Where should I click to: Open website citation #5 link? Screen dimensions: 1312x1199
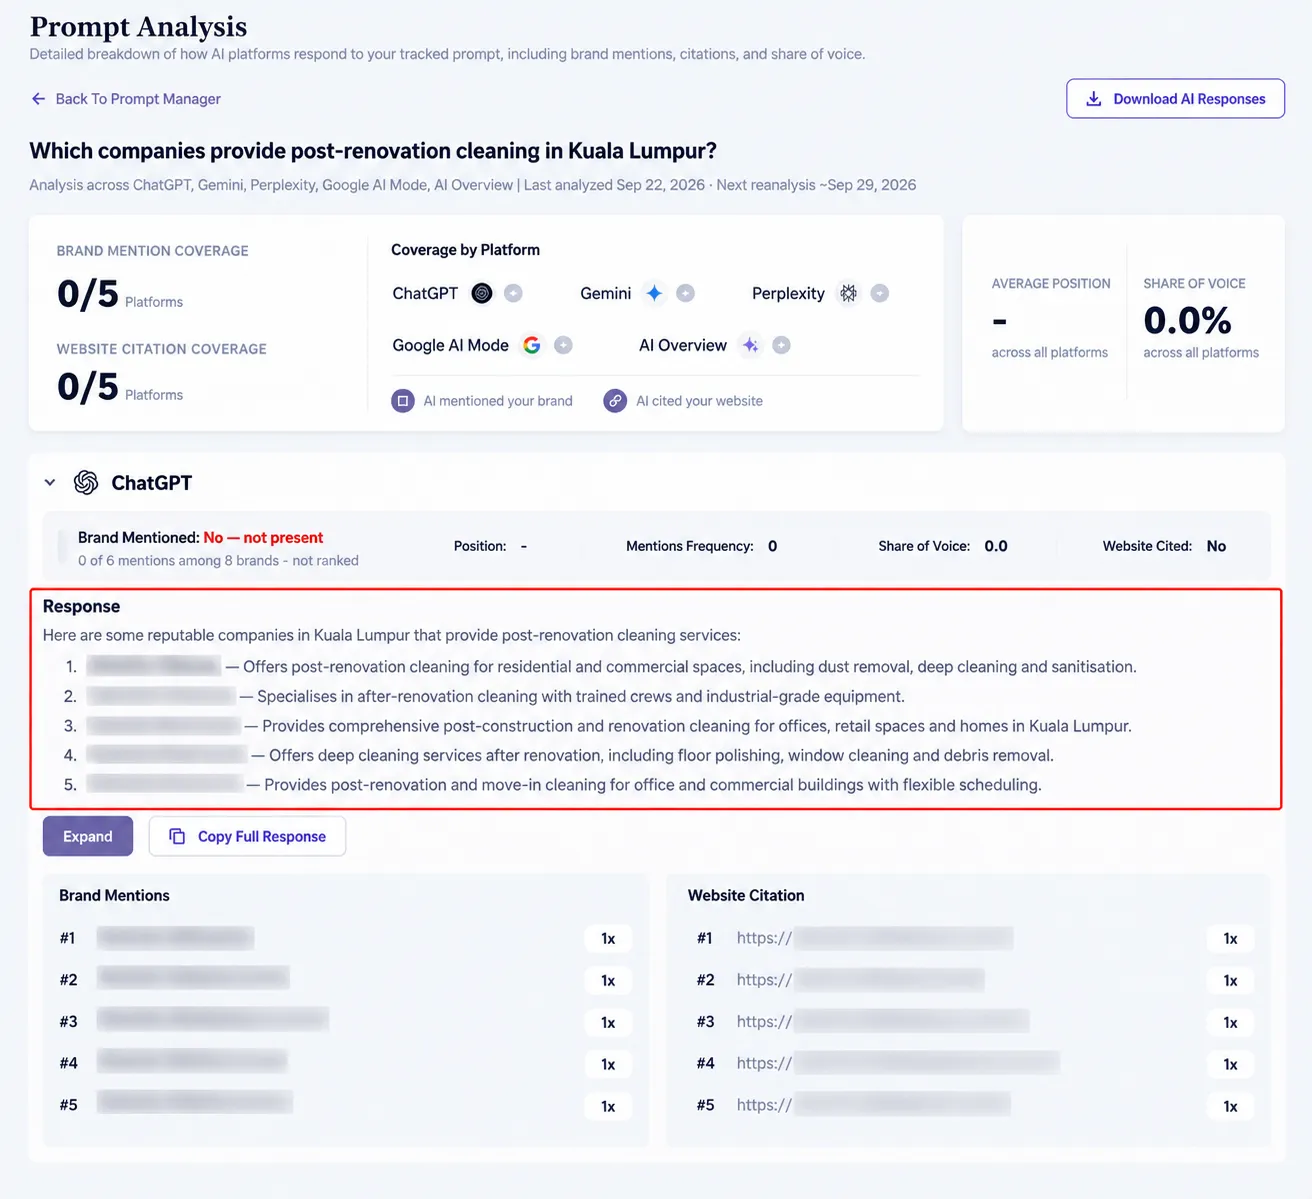tap(874, 1105)
